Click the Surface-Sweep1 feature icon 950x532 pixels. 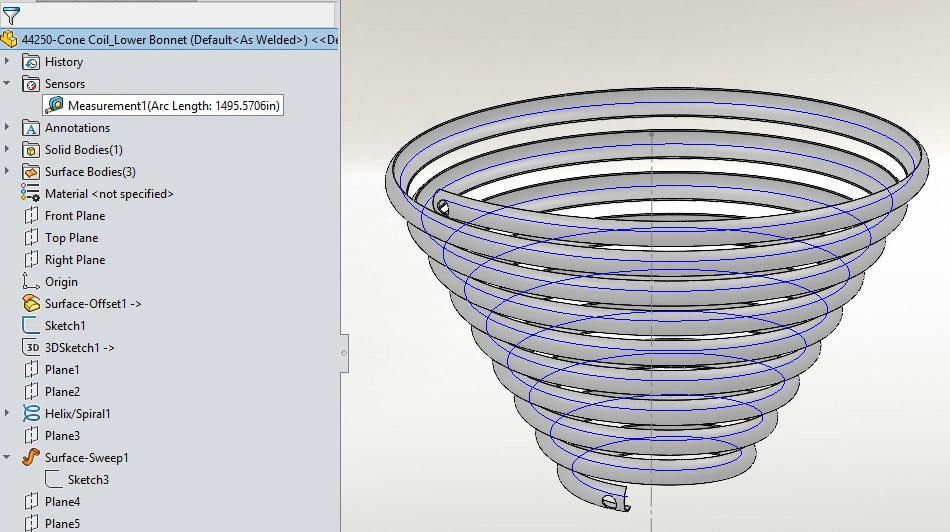click(x=30, y=458)
